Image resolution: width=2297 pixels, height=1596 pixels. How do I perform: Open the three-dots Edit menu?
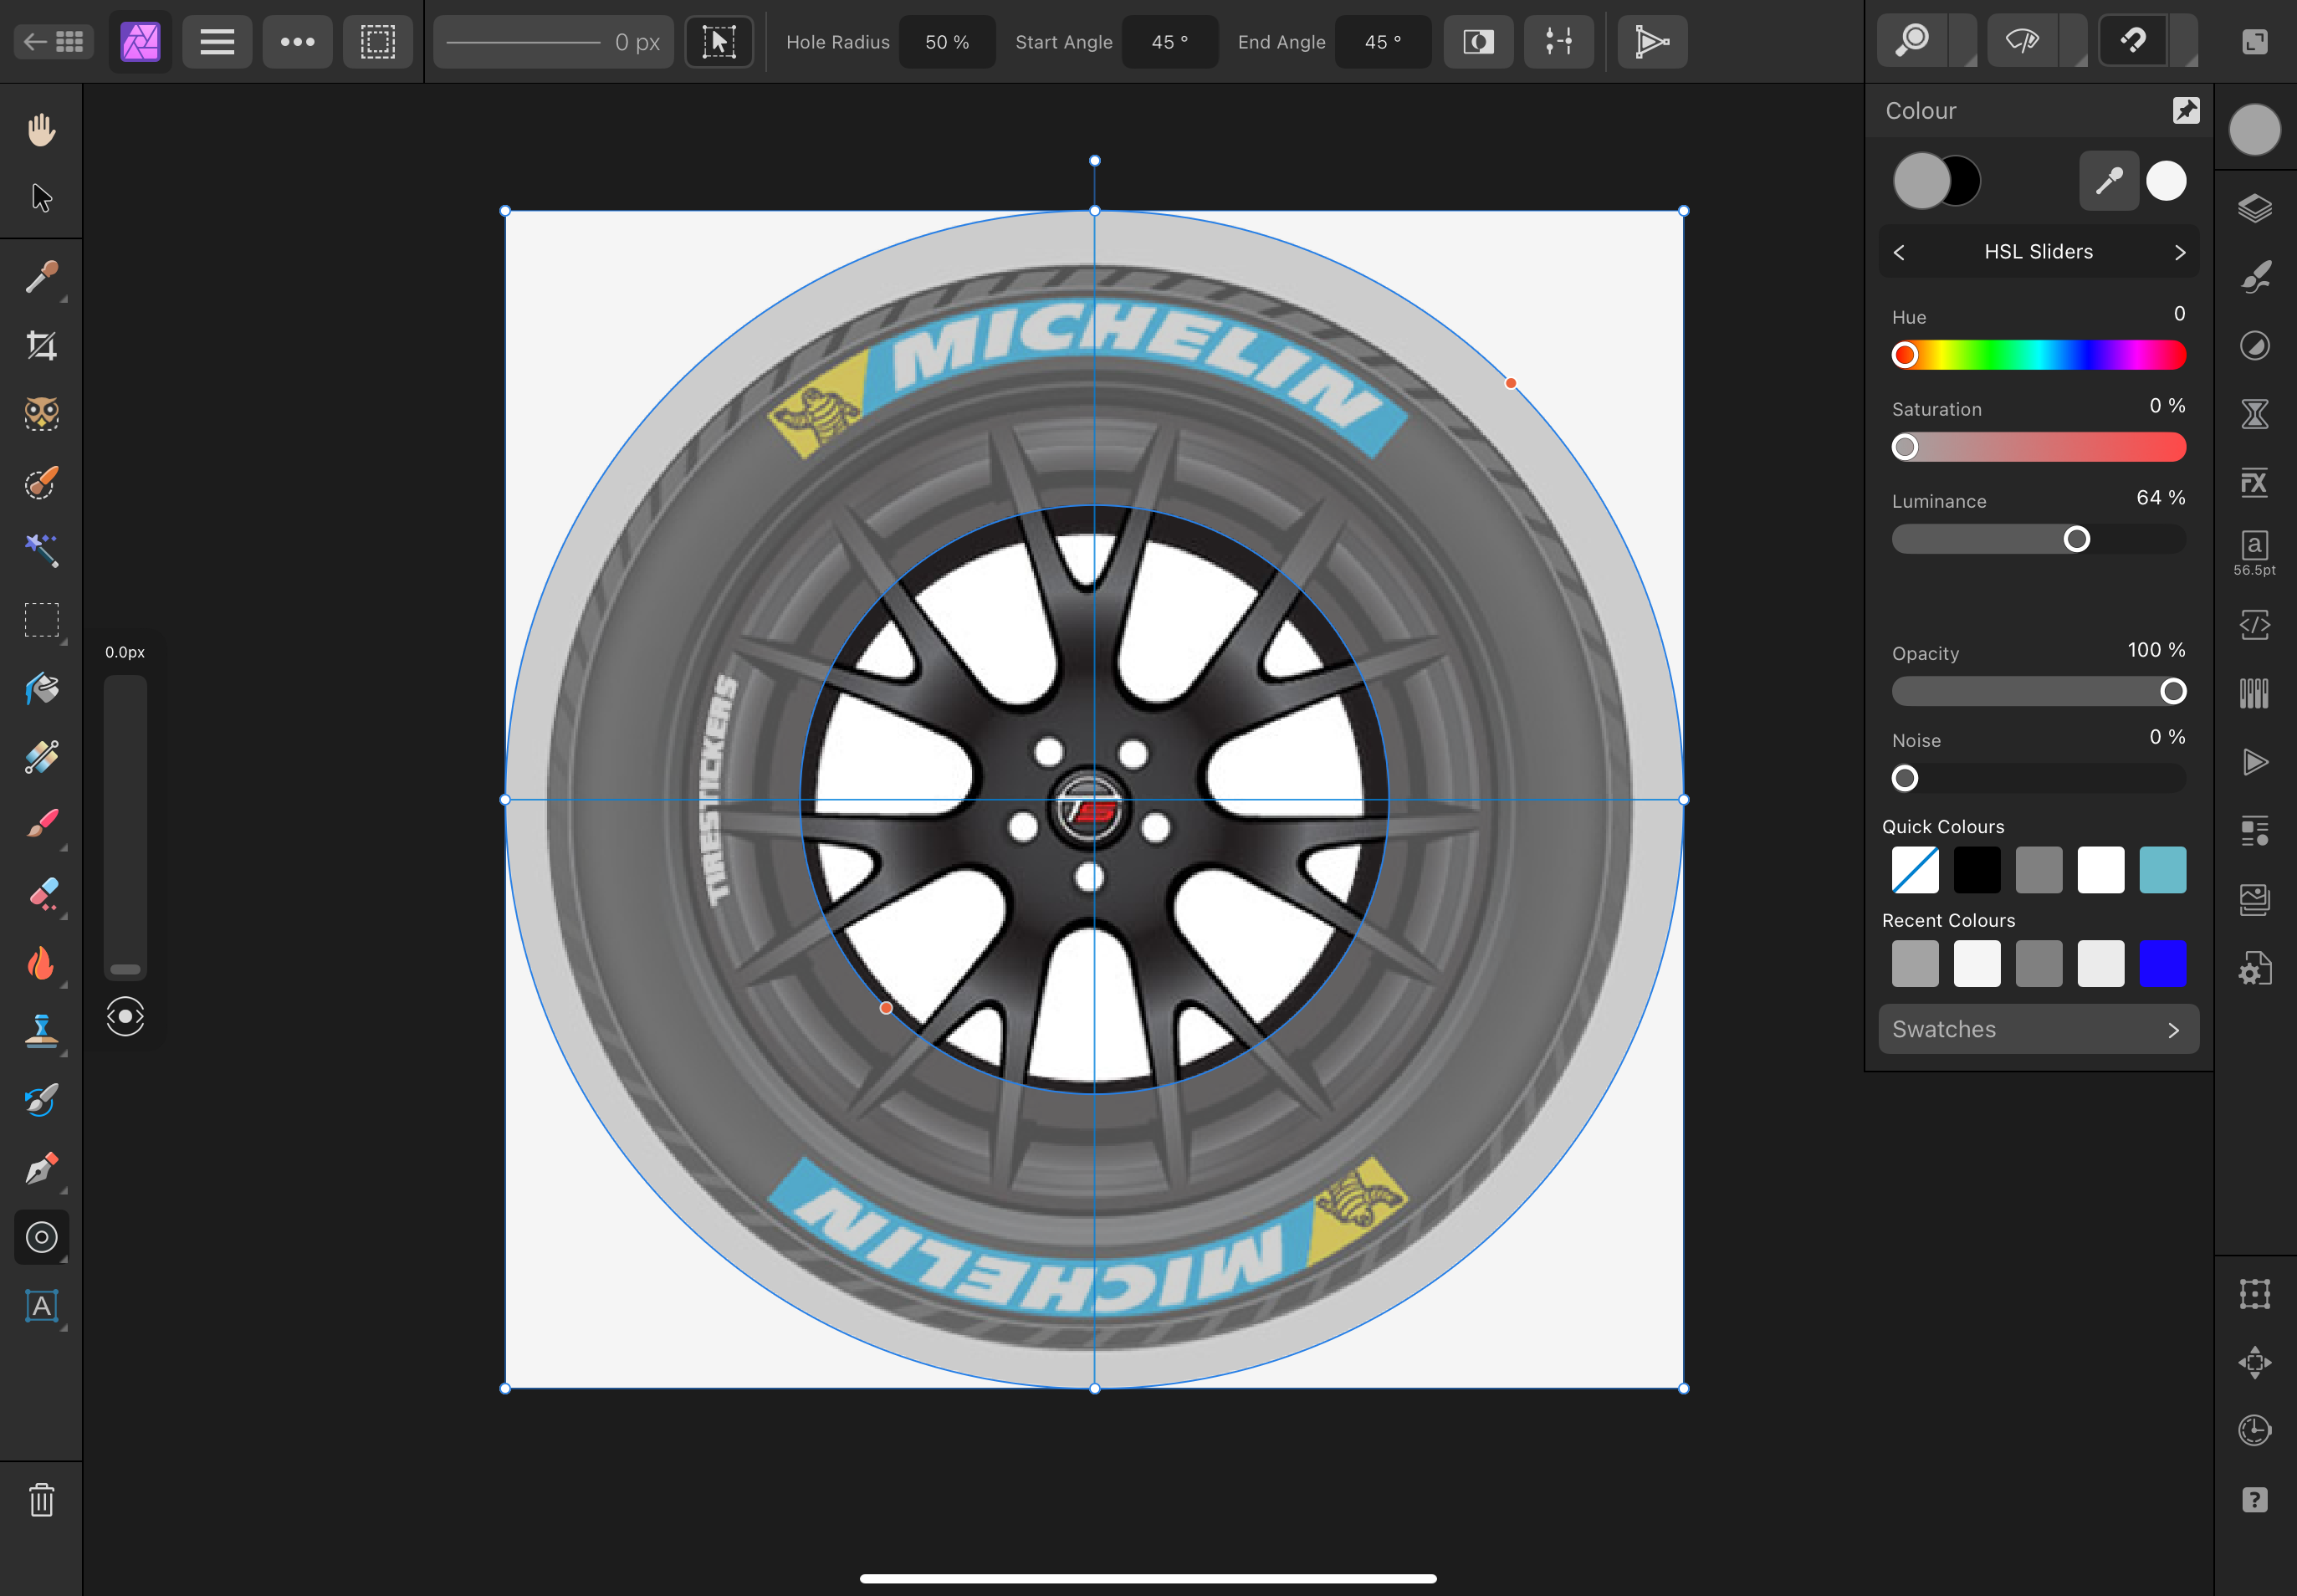pos(297,41)
